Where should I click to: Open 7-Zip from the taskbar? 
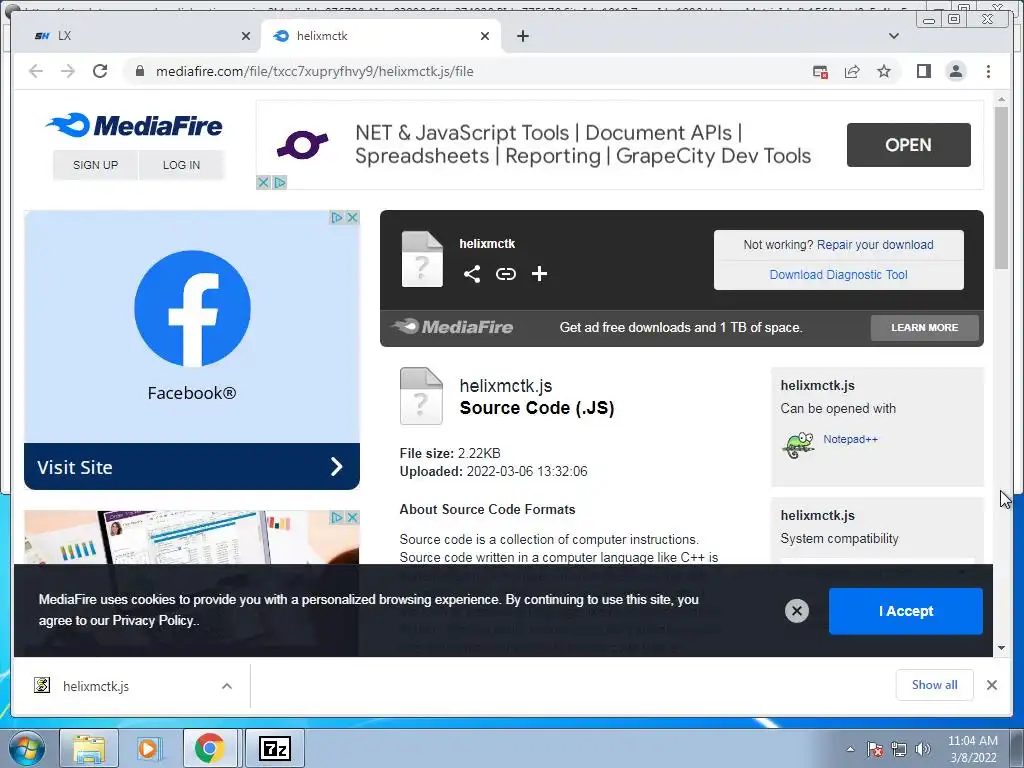[x=274, y=748]
